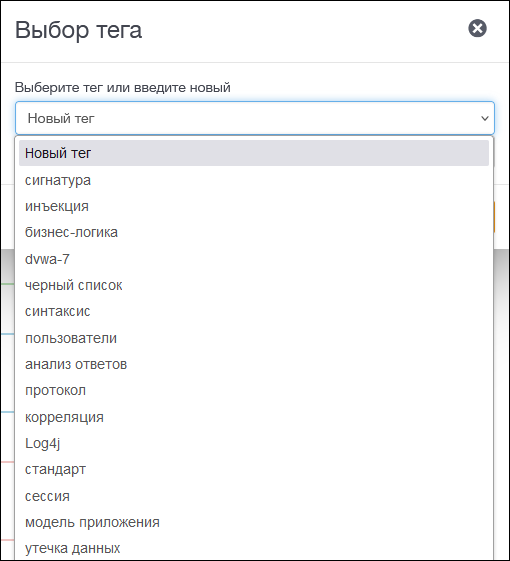Viewport: 510px width, 561px height.
Task: Pick the утечка данных tag
Action: pyautogui.click(x=254, y=548)
